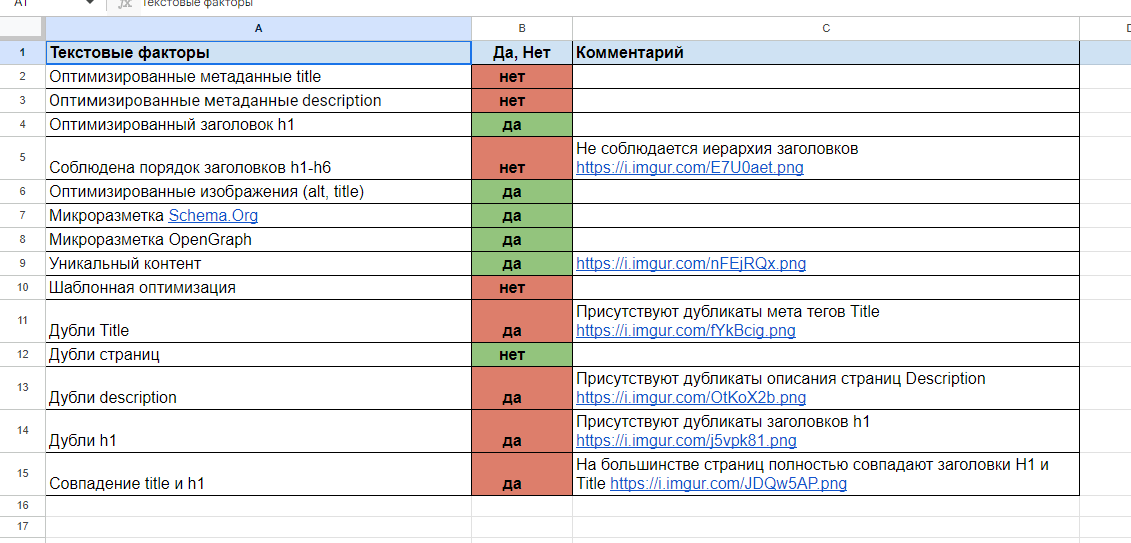This screenshot has height=543, width=1131.
Task: Open the j5vpk81.png h1 duplicates link
Action: click(x=686, y=441)
